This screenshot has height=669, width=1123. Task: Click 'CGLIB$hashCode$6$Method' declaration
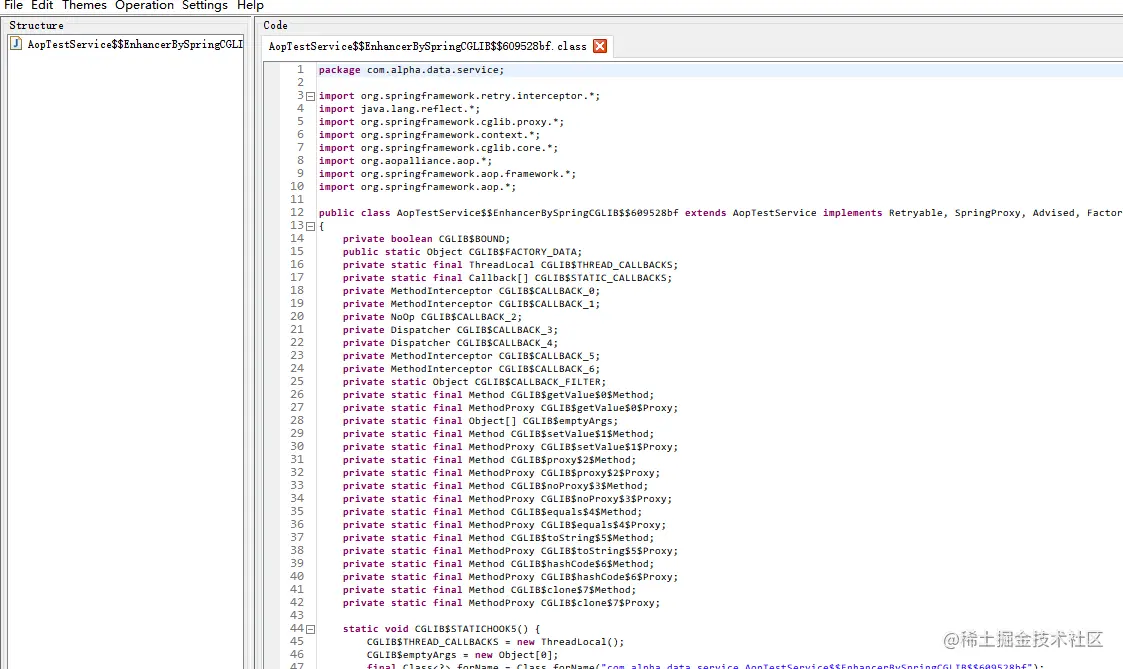498,564
